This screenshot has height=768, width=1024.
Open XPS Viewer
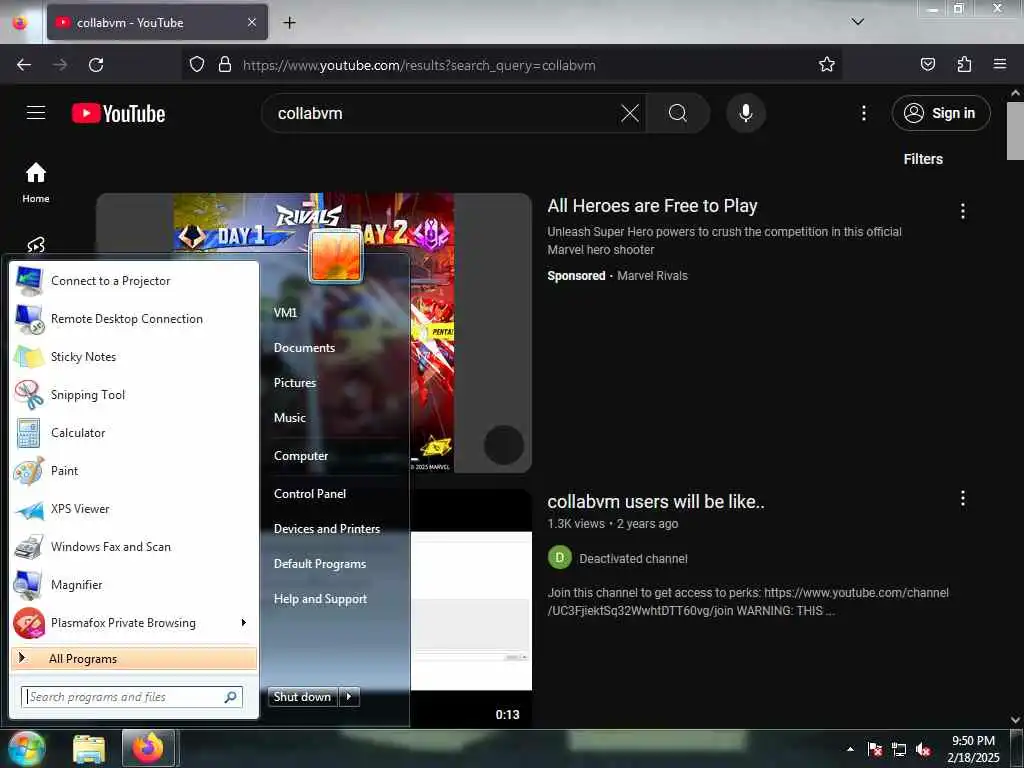[134, 509]
